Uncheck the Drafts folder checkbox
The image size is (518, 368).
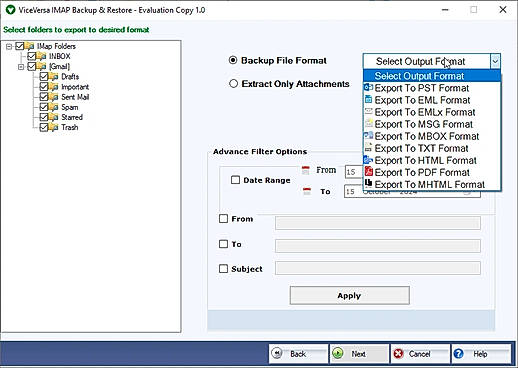coord(44,76)
